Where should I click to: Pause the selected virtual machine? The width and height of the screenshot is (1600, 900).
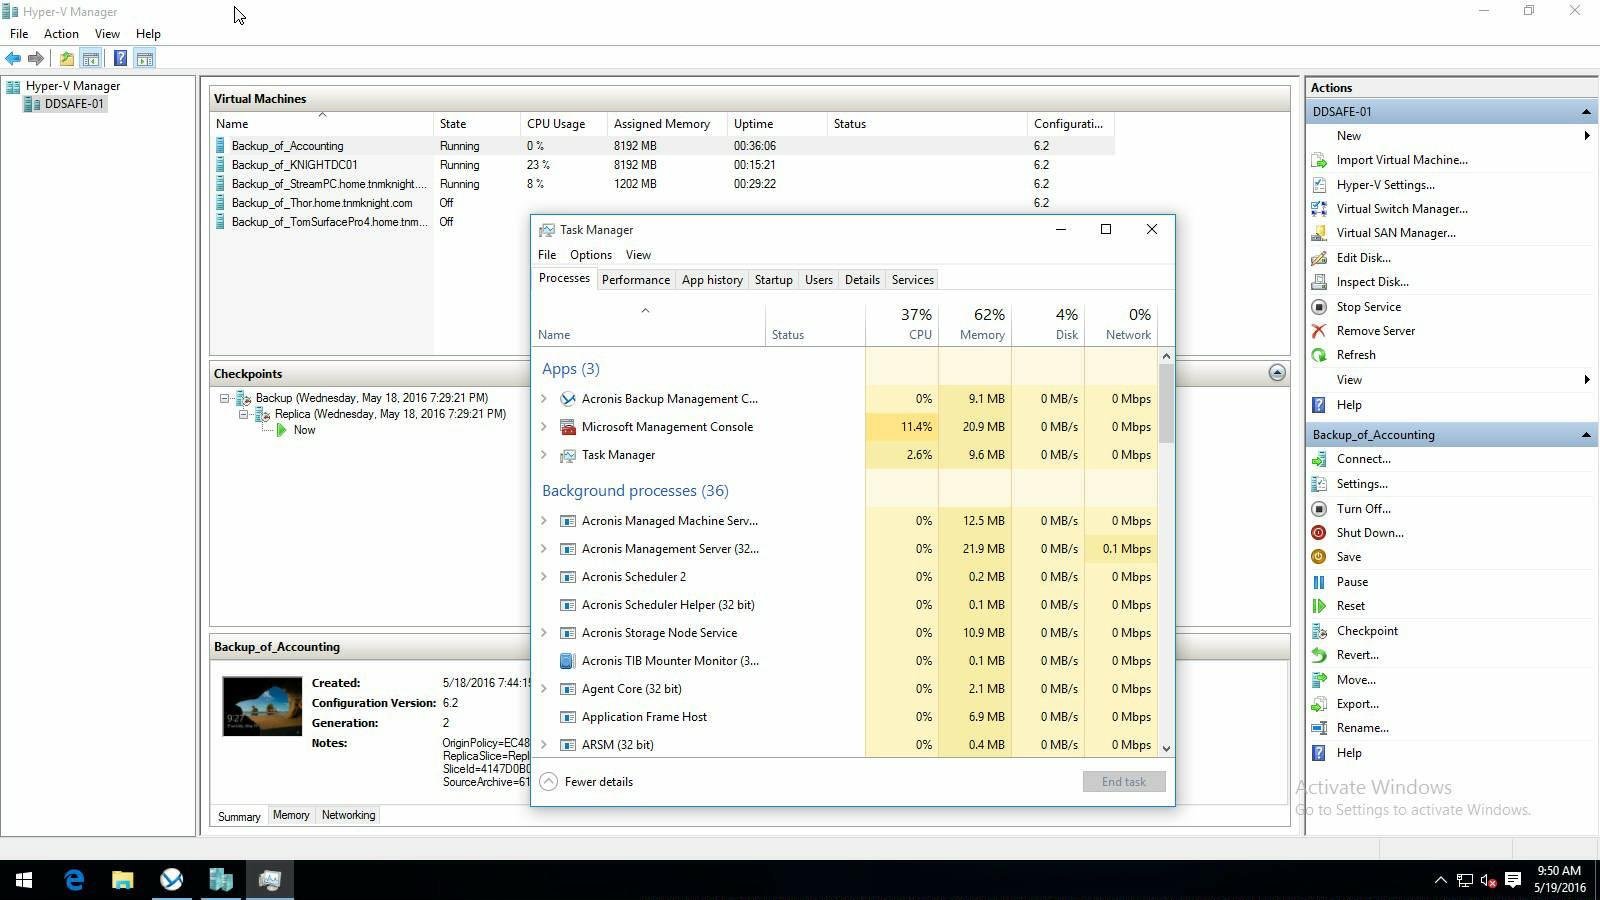(1352, 582)
